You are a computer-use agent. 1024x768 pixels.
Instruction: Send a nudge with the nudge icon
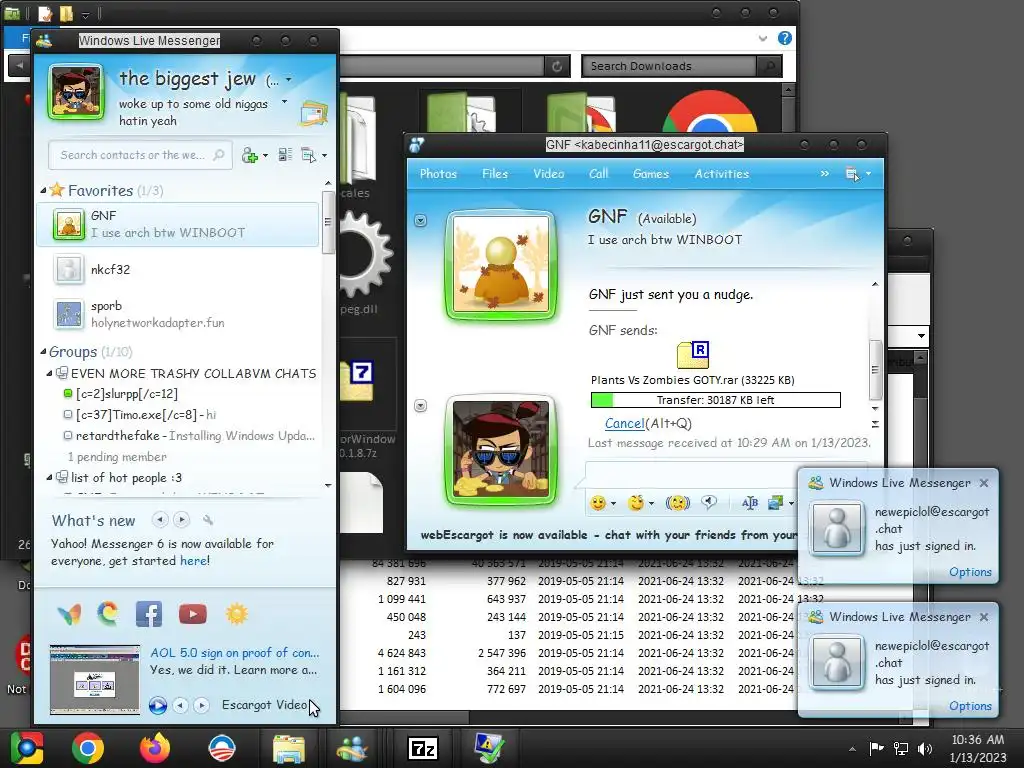pyautogui.click(x=677, y=502)
